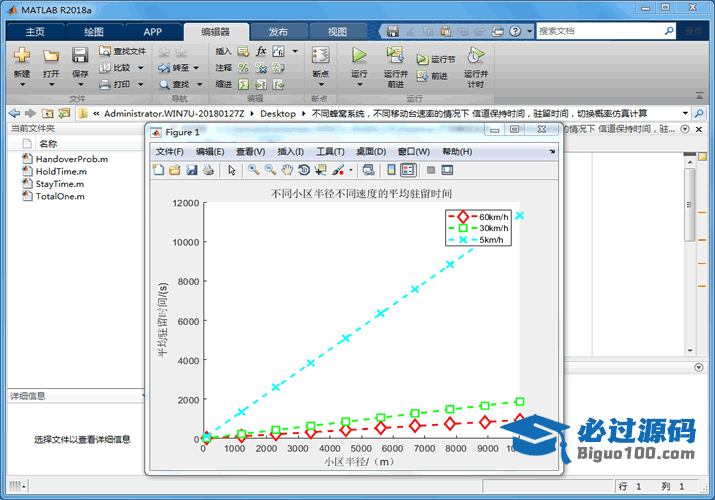Screen dimensions: 715x500
Task: Click the search documentation input field
Action: click(600, 31)
